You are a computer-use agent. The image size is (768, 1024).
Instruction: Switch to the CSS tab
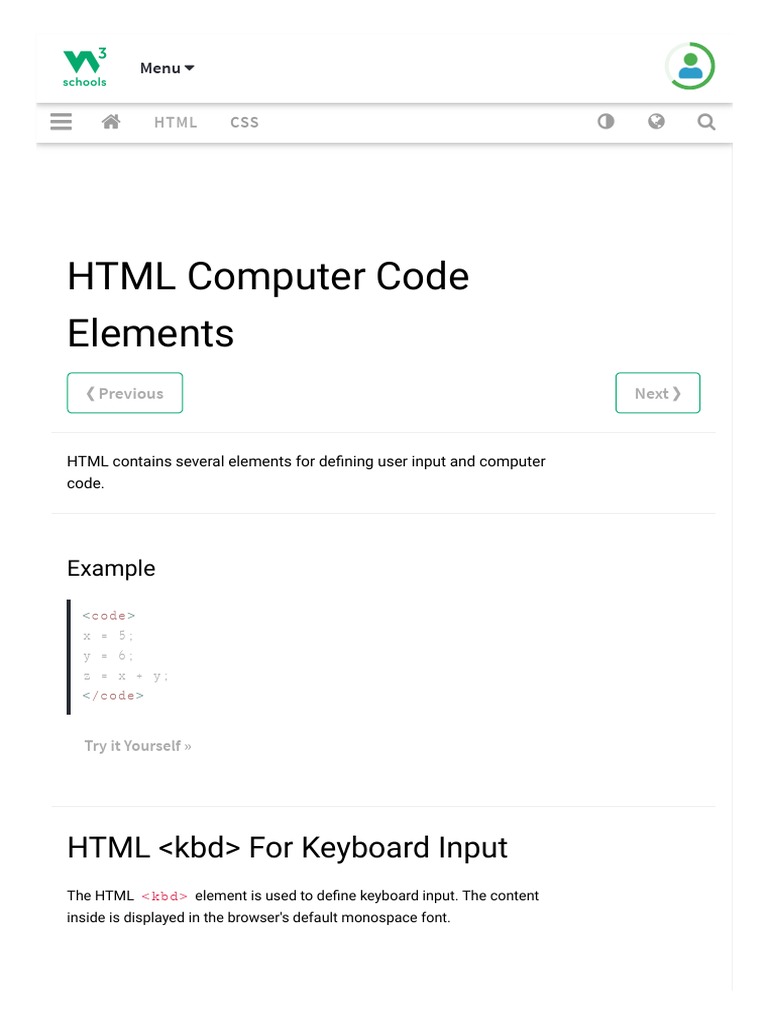pyautogui.click(x=244, y=122)
